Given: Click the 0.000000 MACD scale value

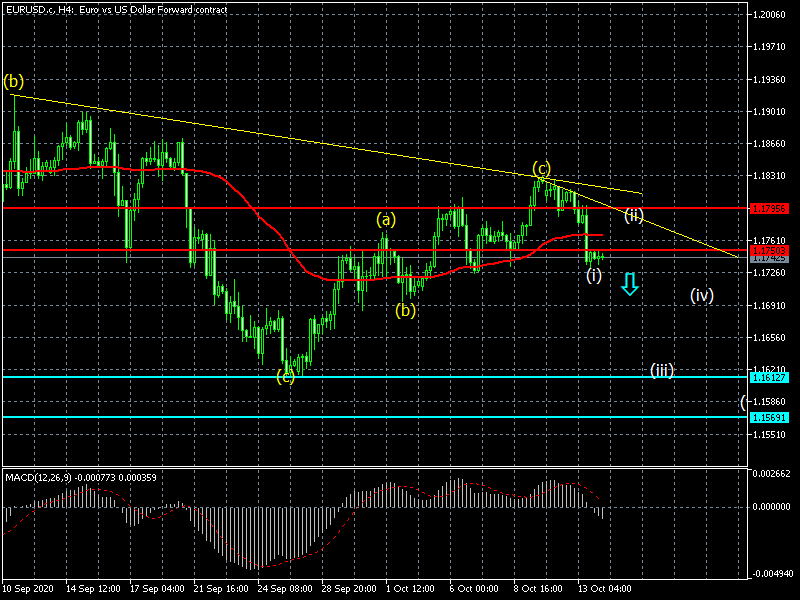Looking at the screenshot, I should [771, 507].
